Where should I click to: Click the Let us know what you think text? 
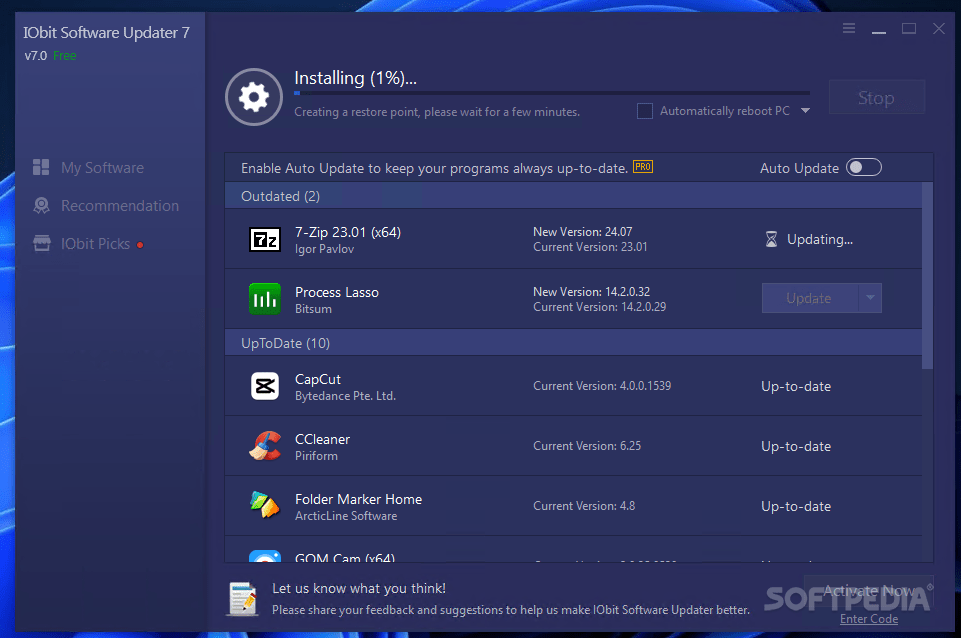point(359,588)
